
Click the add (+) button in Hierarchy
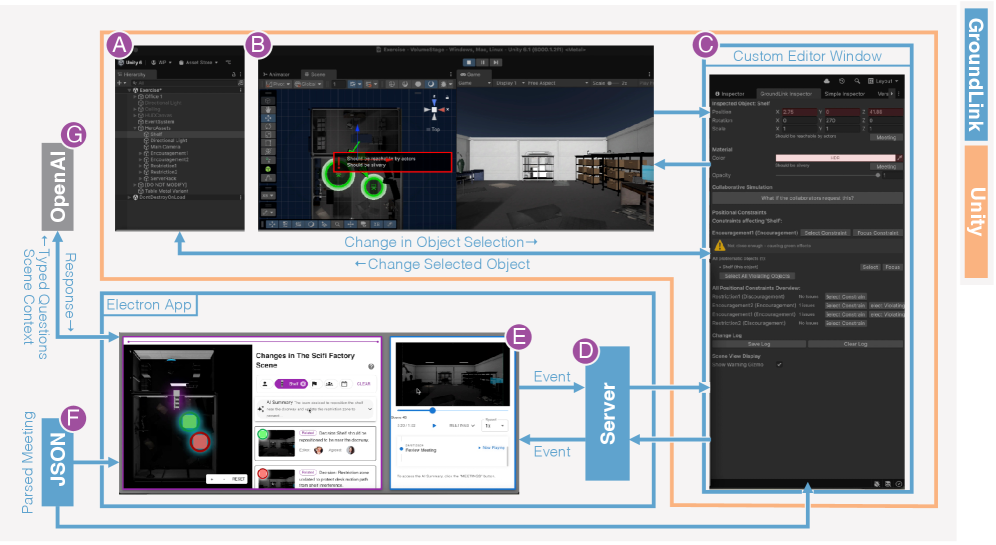(121, 83)
